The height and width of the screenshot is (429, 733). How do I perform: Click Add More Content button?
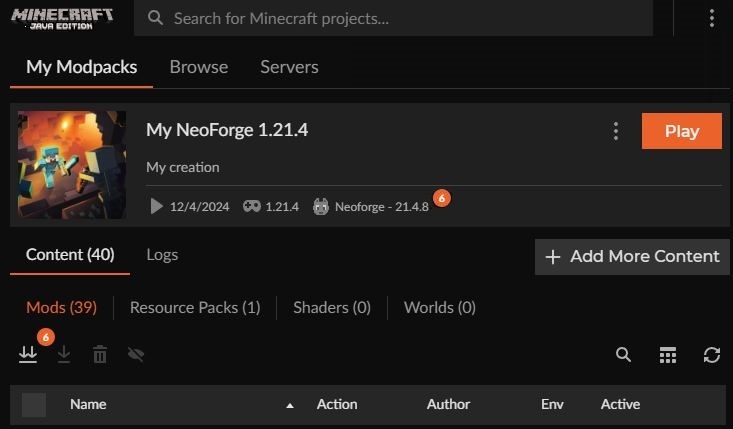[632, 256]
